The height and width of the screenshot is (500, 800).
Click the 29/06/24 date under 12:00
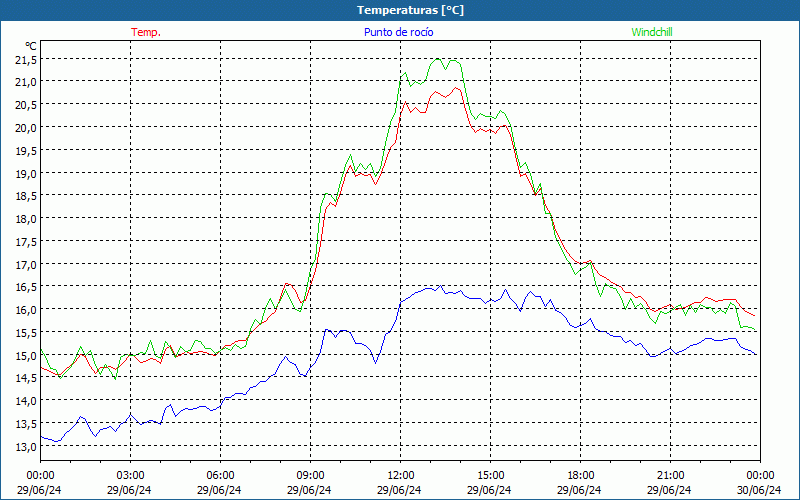(399, 490)
